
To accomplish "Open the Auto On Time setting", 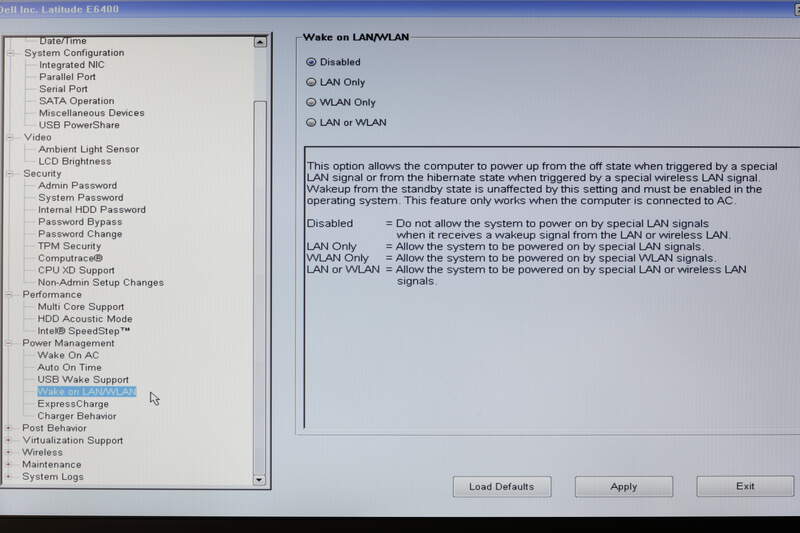I will pos(69,367).
